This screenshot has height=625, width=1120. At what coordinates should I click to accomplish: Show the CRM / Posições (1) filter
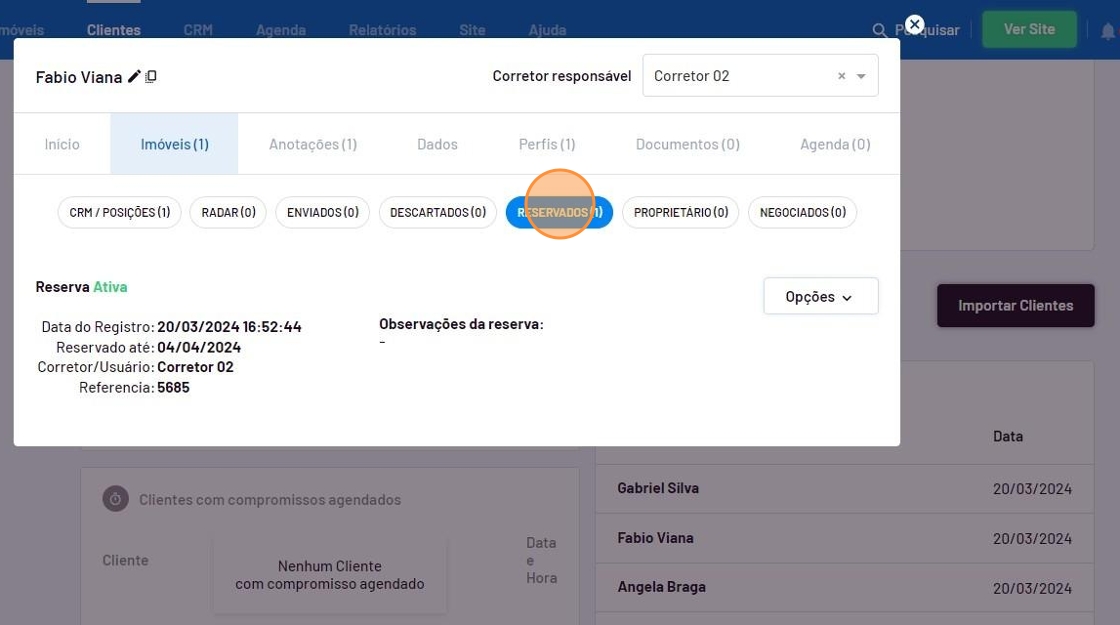[120, 212]
